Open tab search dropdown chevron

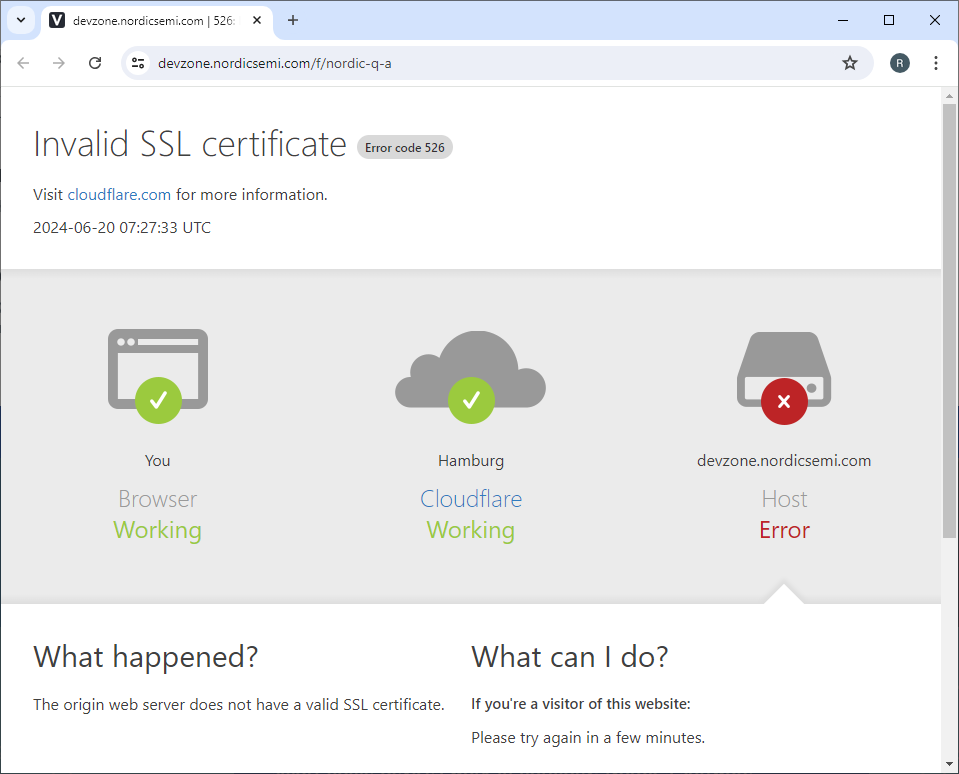21,20
